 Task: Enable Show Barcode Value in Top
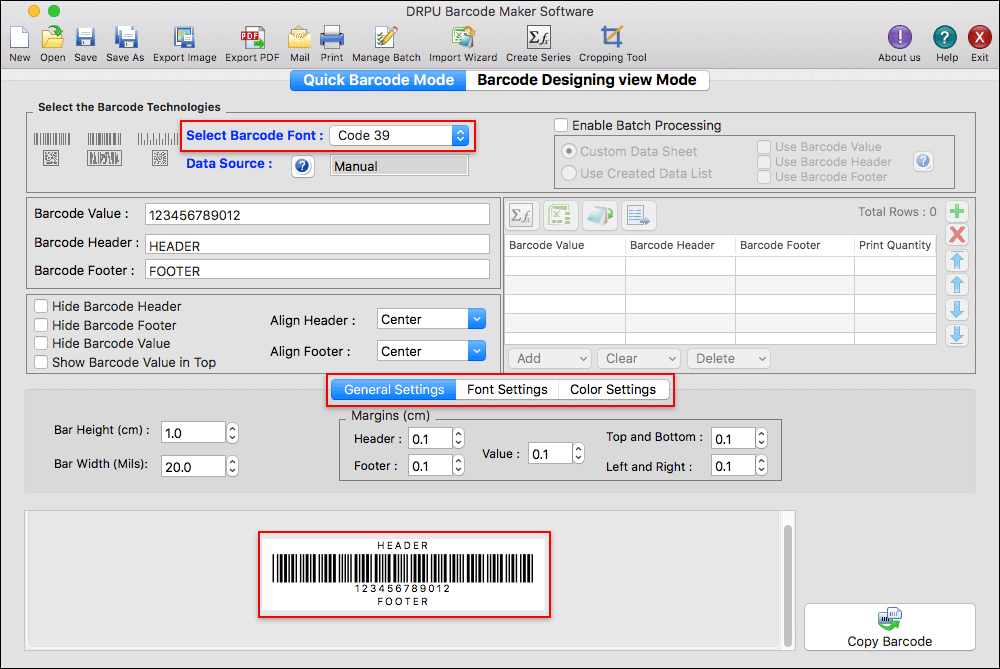point(41,362)
